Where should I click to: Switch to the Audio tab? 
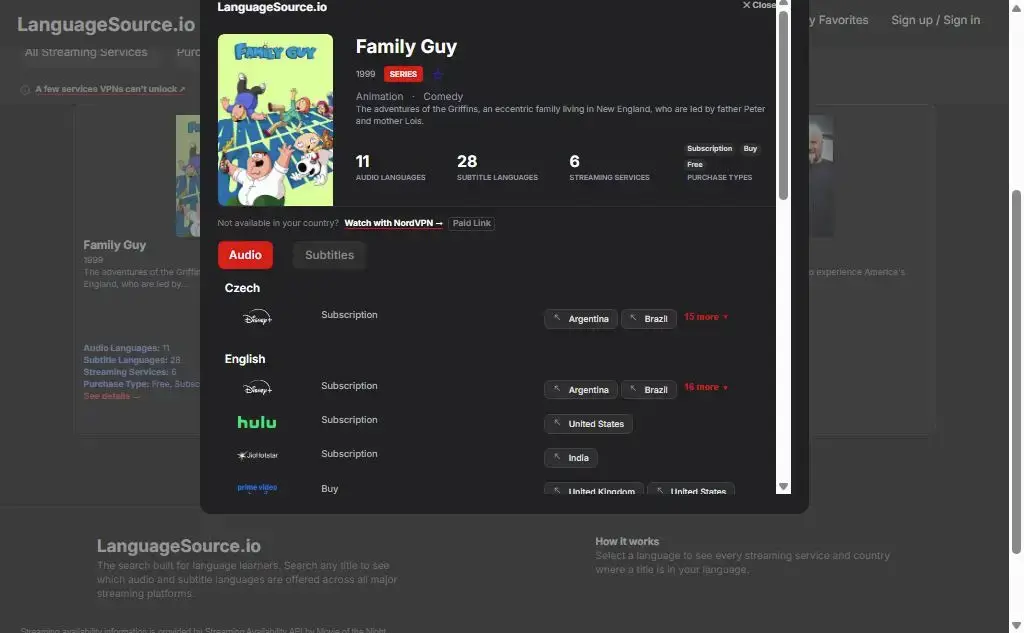(x=245, y=255)
